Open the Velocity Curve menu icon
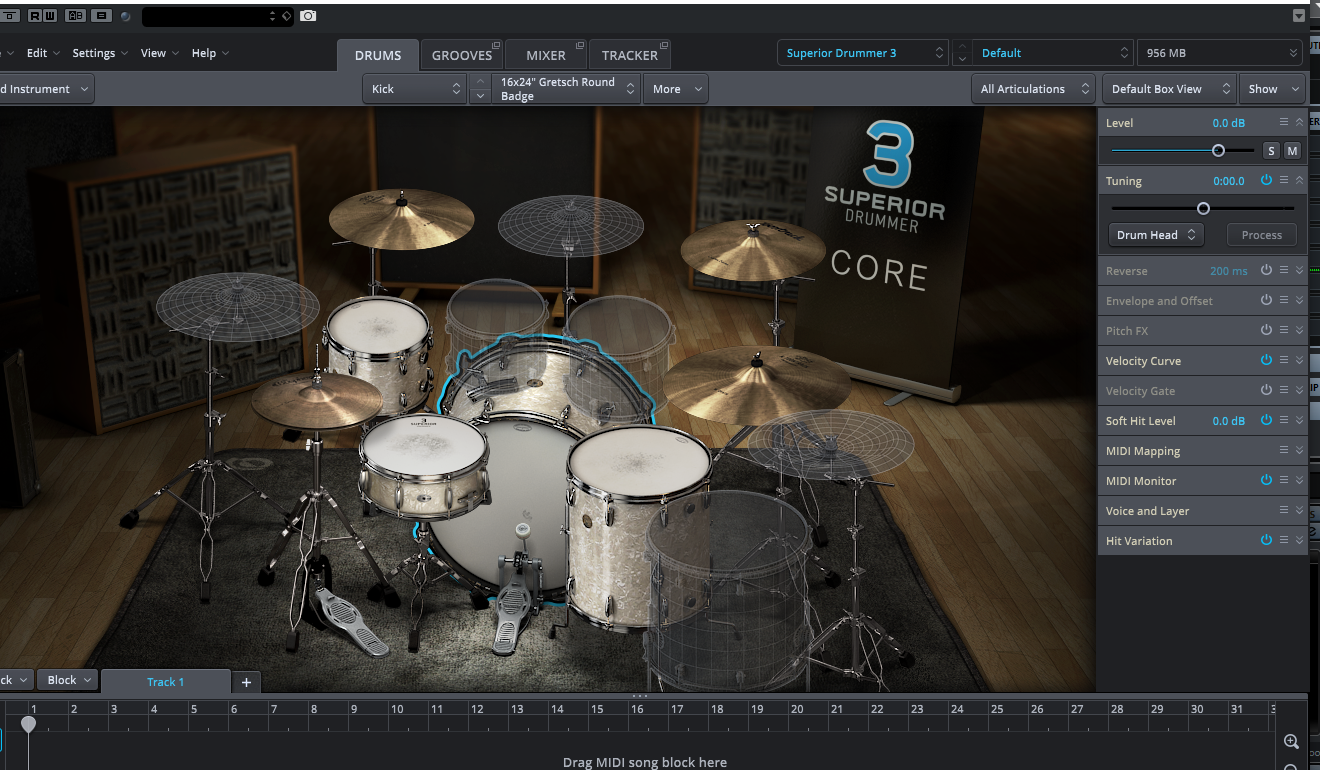This screenshot has width=1320, height=770. point(1284,360)
